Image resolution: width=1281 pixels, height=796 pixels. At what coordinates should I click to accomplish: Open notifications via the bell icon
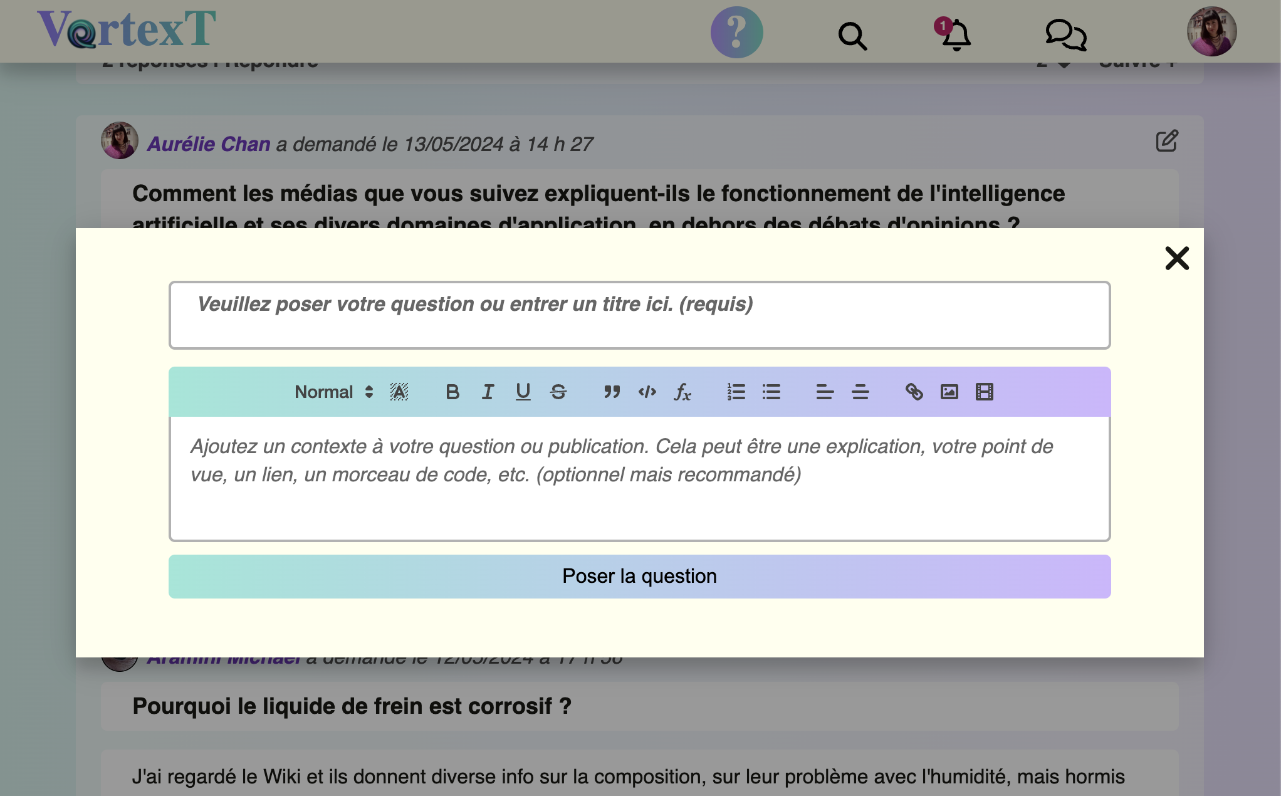(956, 35)
